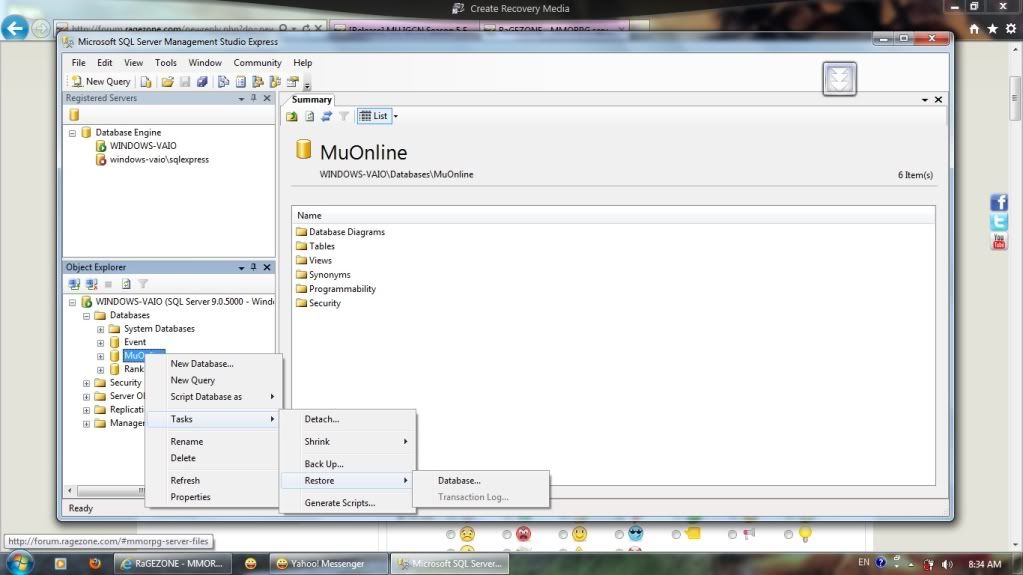Select the radio button beside sunglasses smiley

coord(619,535)
